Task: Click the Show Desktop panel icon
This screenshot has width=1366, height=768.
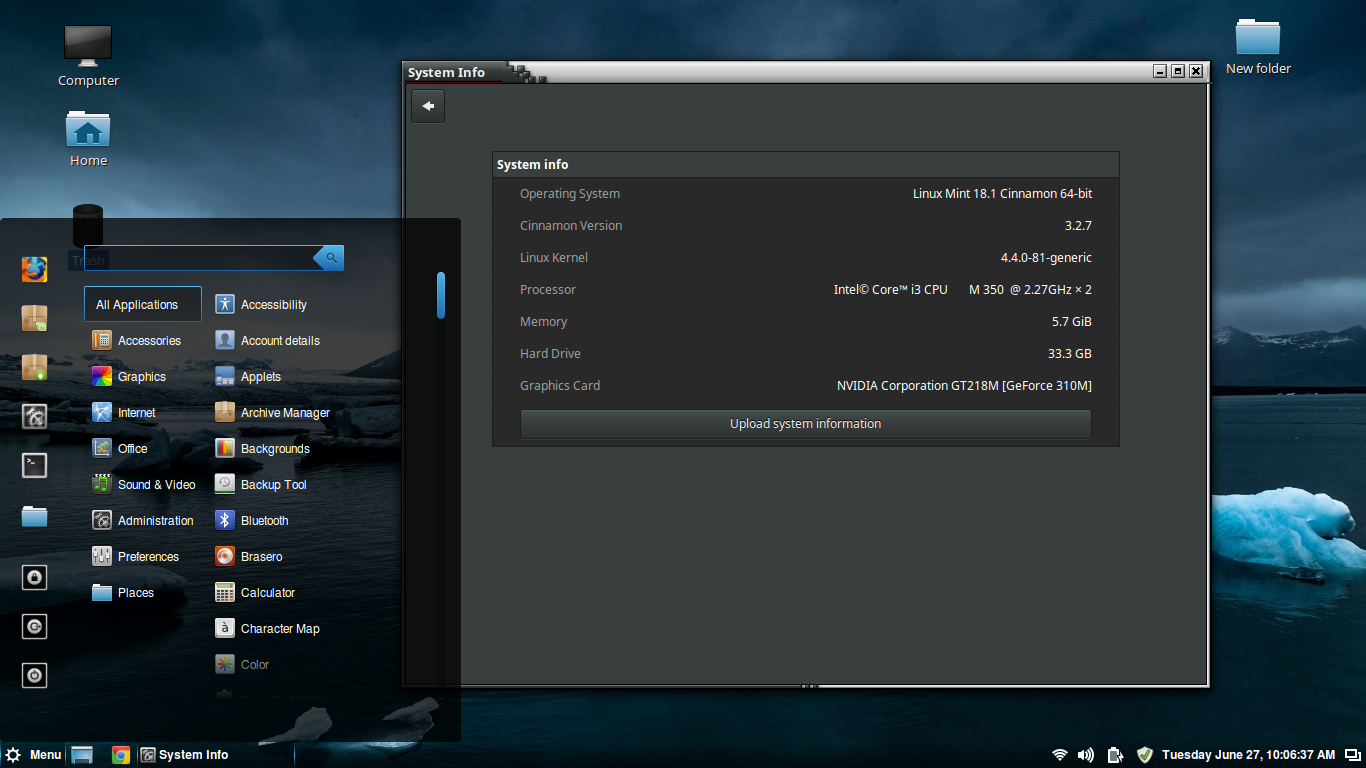Action: [82, 755]
